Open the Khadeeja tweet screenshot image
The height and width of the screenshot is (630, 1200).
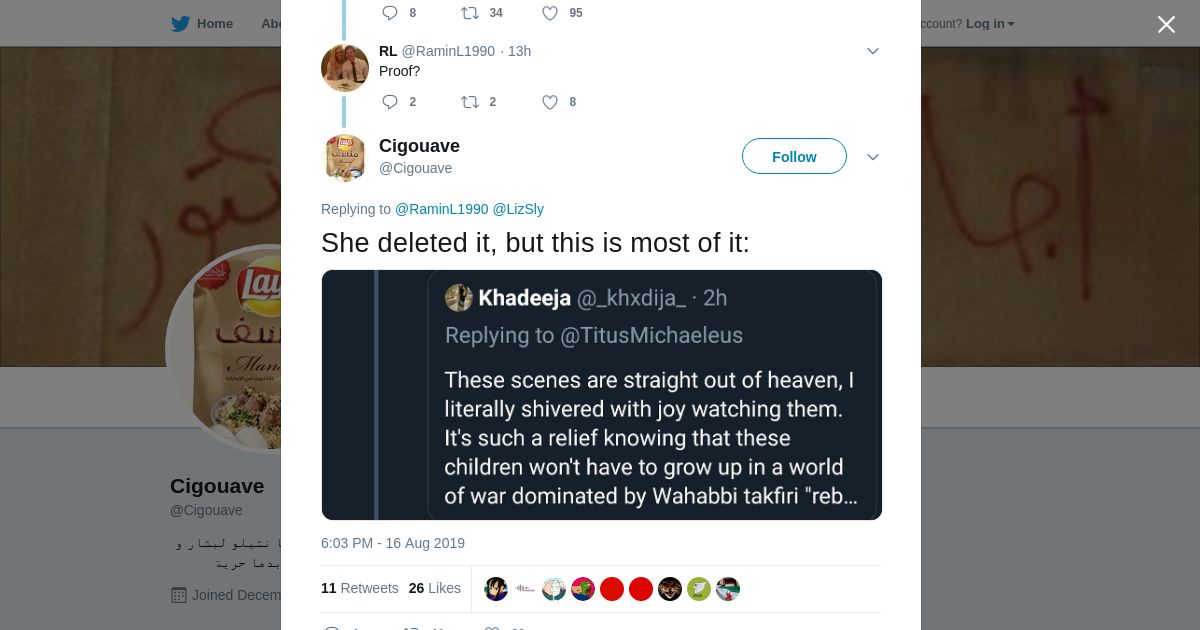coord(601,395)
